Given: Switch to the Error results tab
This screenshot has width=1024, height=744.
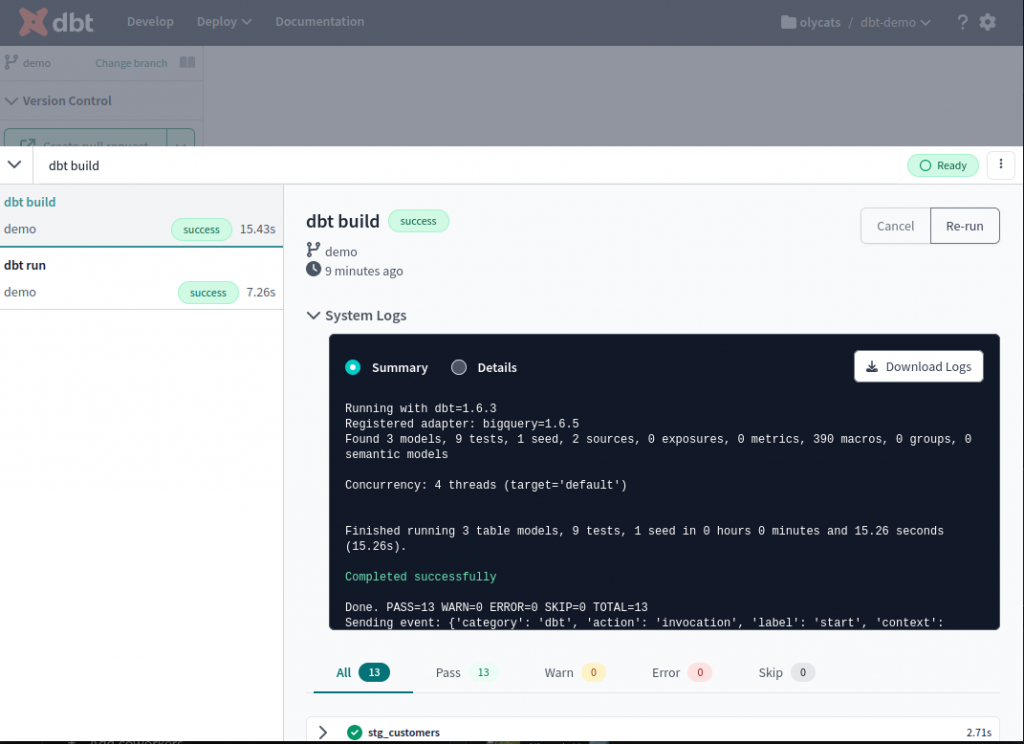Looking at the screenshot, I should point(681,672).
